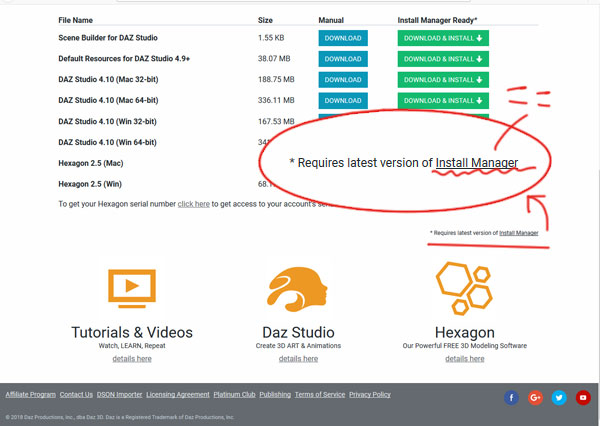This screenshot has height=426, width=600.
Task: Download DAZ Studio 4.10 Mac 64-bit manually
Action: coord(343,101)
